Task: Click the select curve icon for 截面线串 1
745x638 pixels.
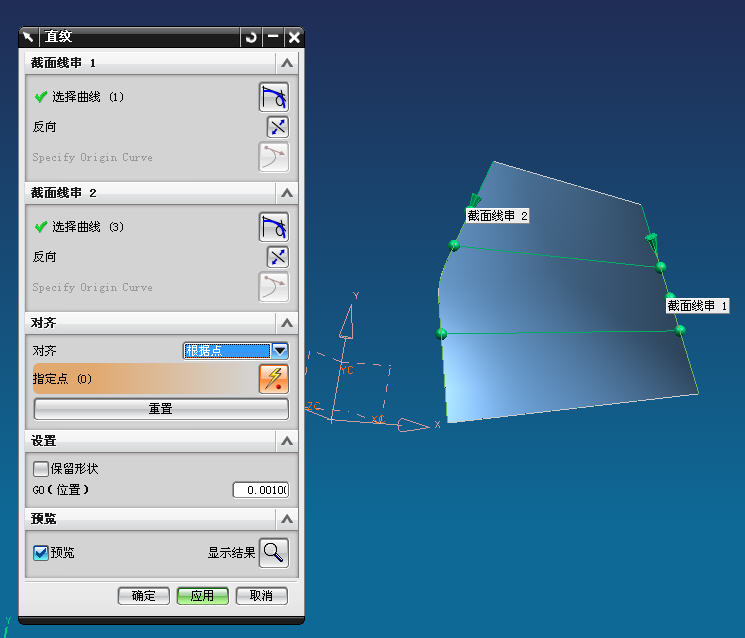Action: click(x=274, y=97)
